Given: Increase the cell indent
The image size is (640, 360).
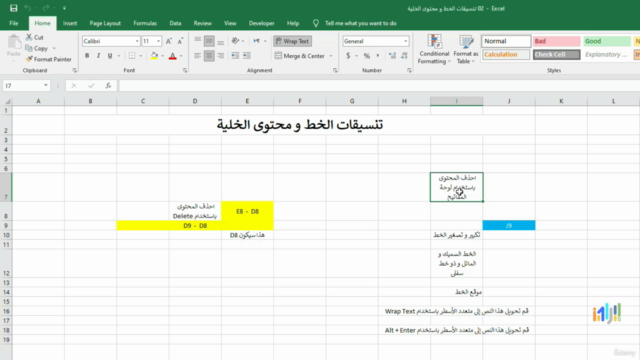Looking at the screenshot, I should point(247,56).
